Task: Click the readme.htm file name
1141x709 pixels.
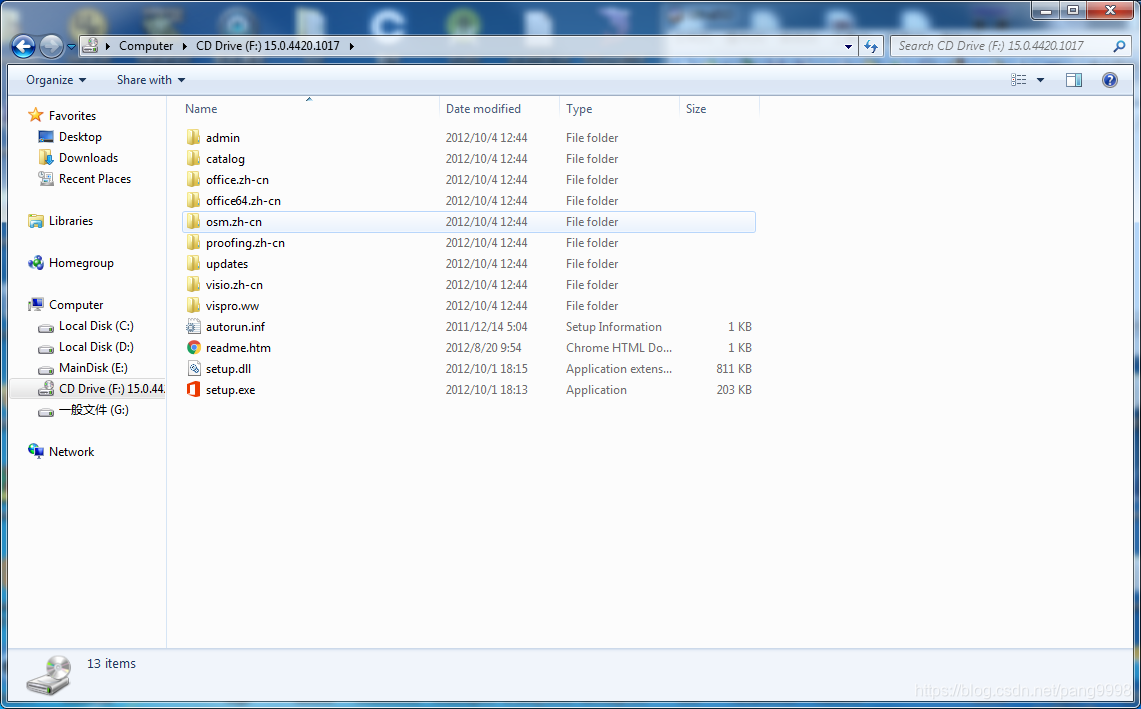Action: coord(238,348)
